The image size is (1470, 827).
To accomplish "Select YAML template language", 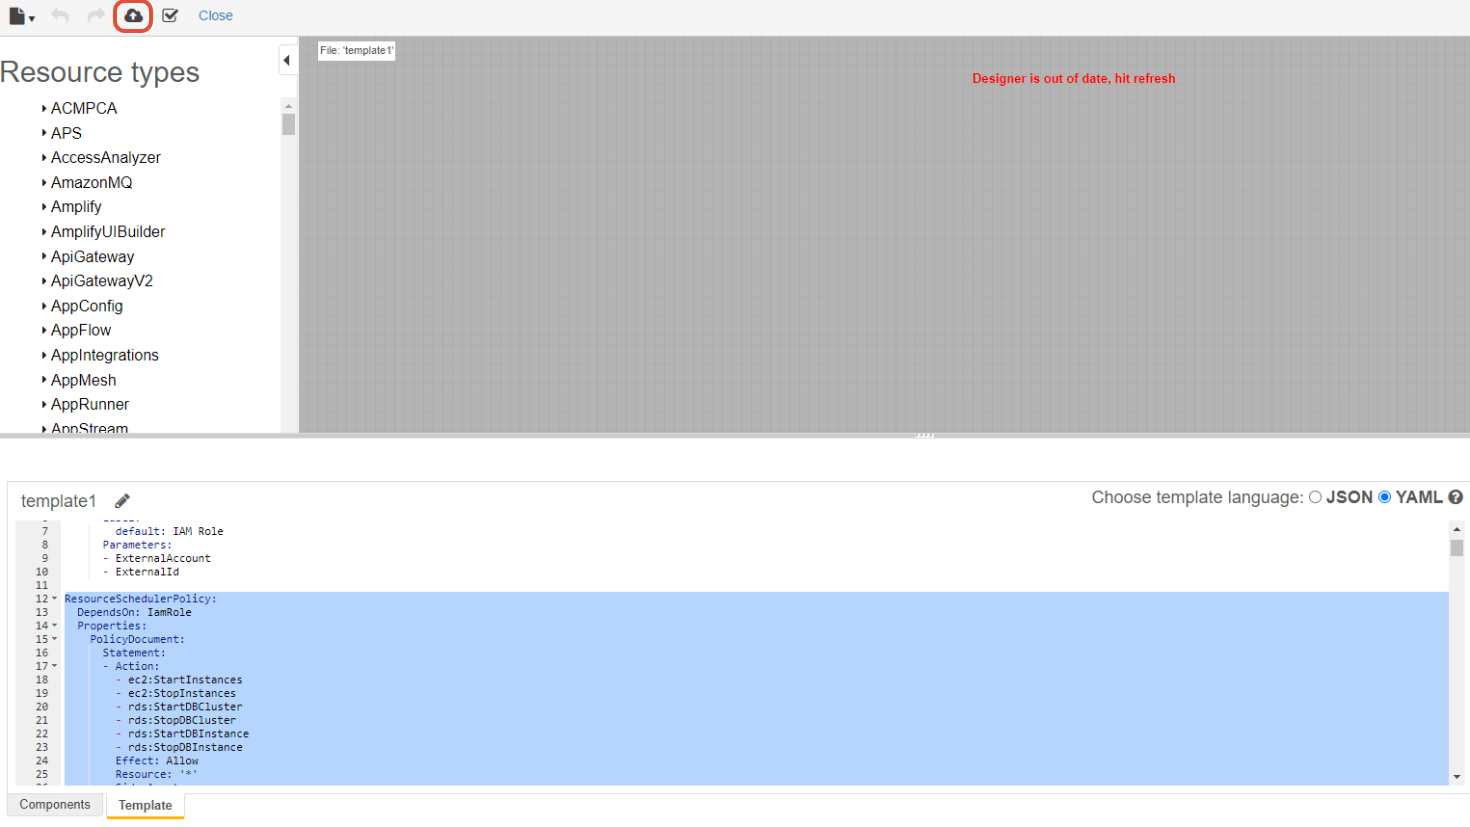I will click(x=1385, y=497).
